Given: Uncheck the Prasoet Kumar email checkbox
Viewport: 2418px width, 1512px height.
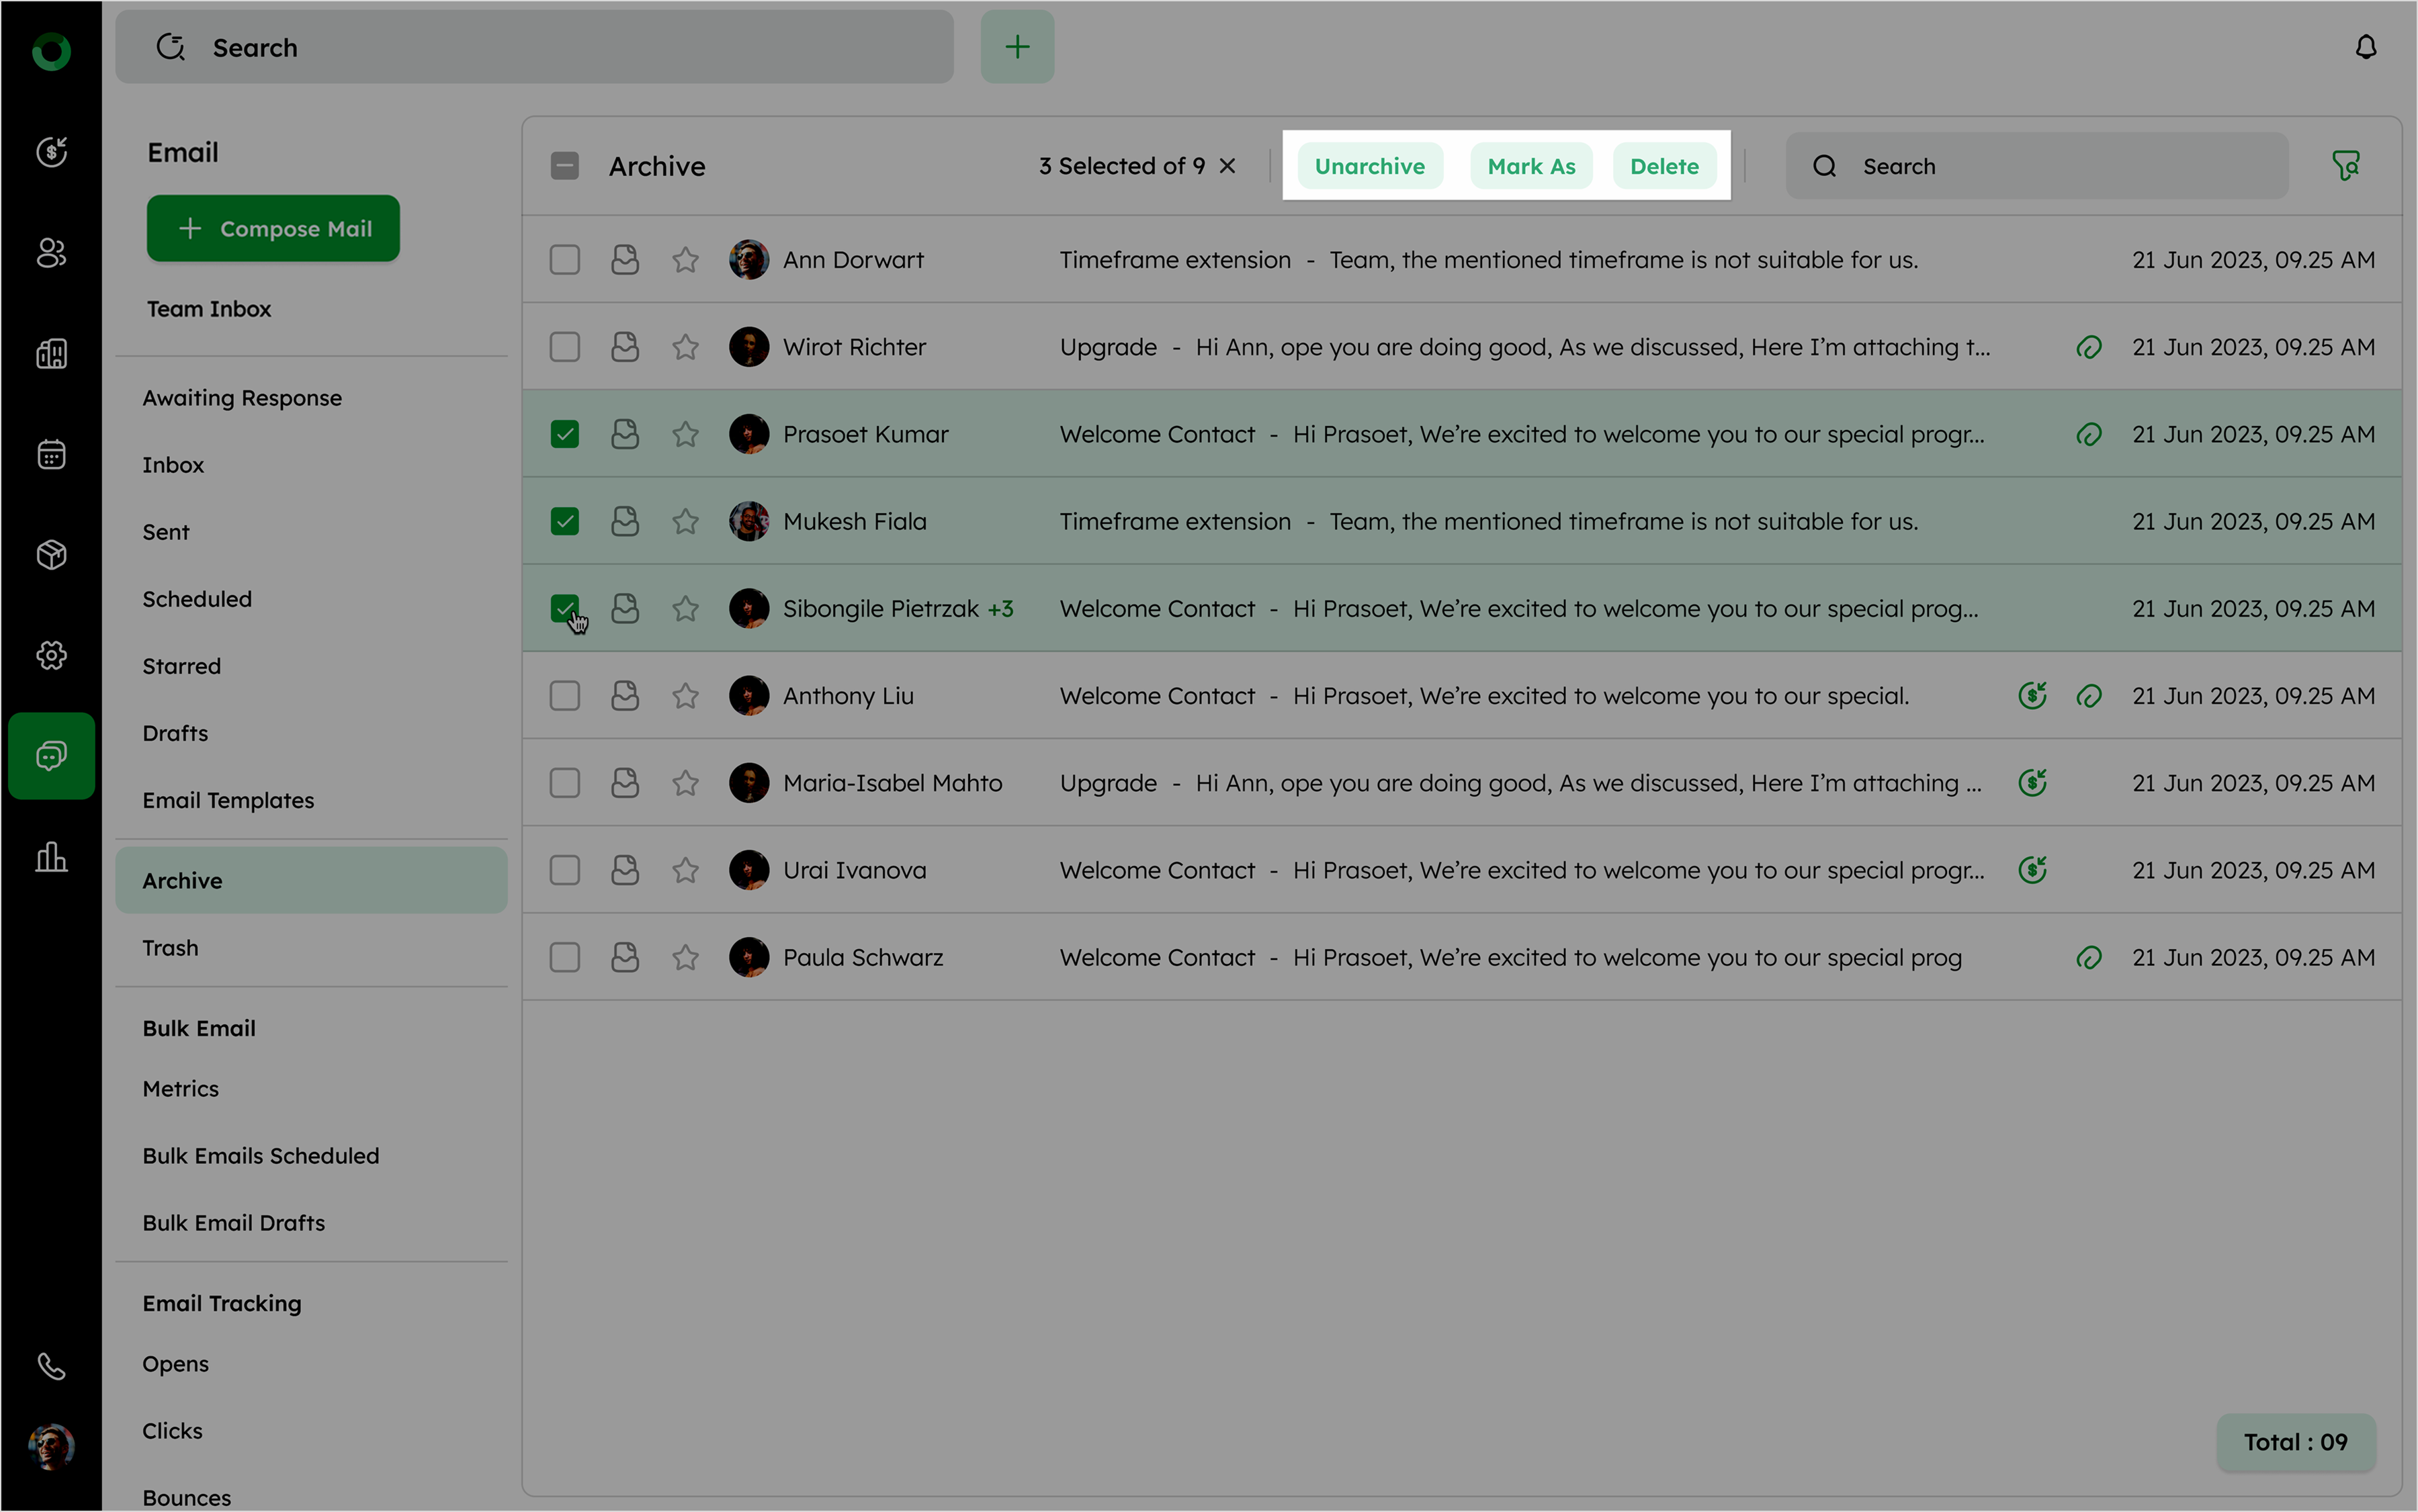Looking at the screenshot, I should point(565,434).
